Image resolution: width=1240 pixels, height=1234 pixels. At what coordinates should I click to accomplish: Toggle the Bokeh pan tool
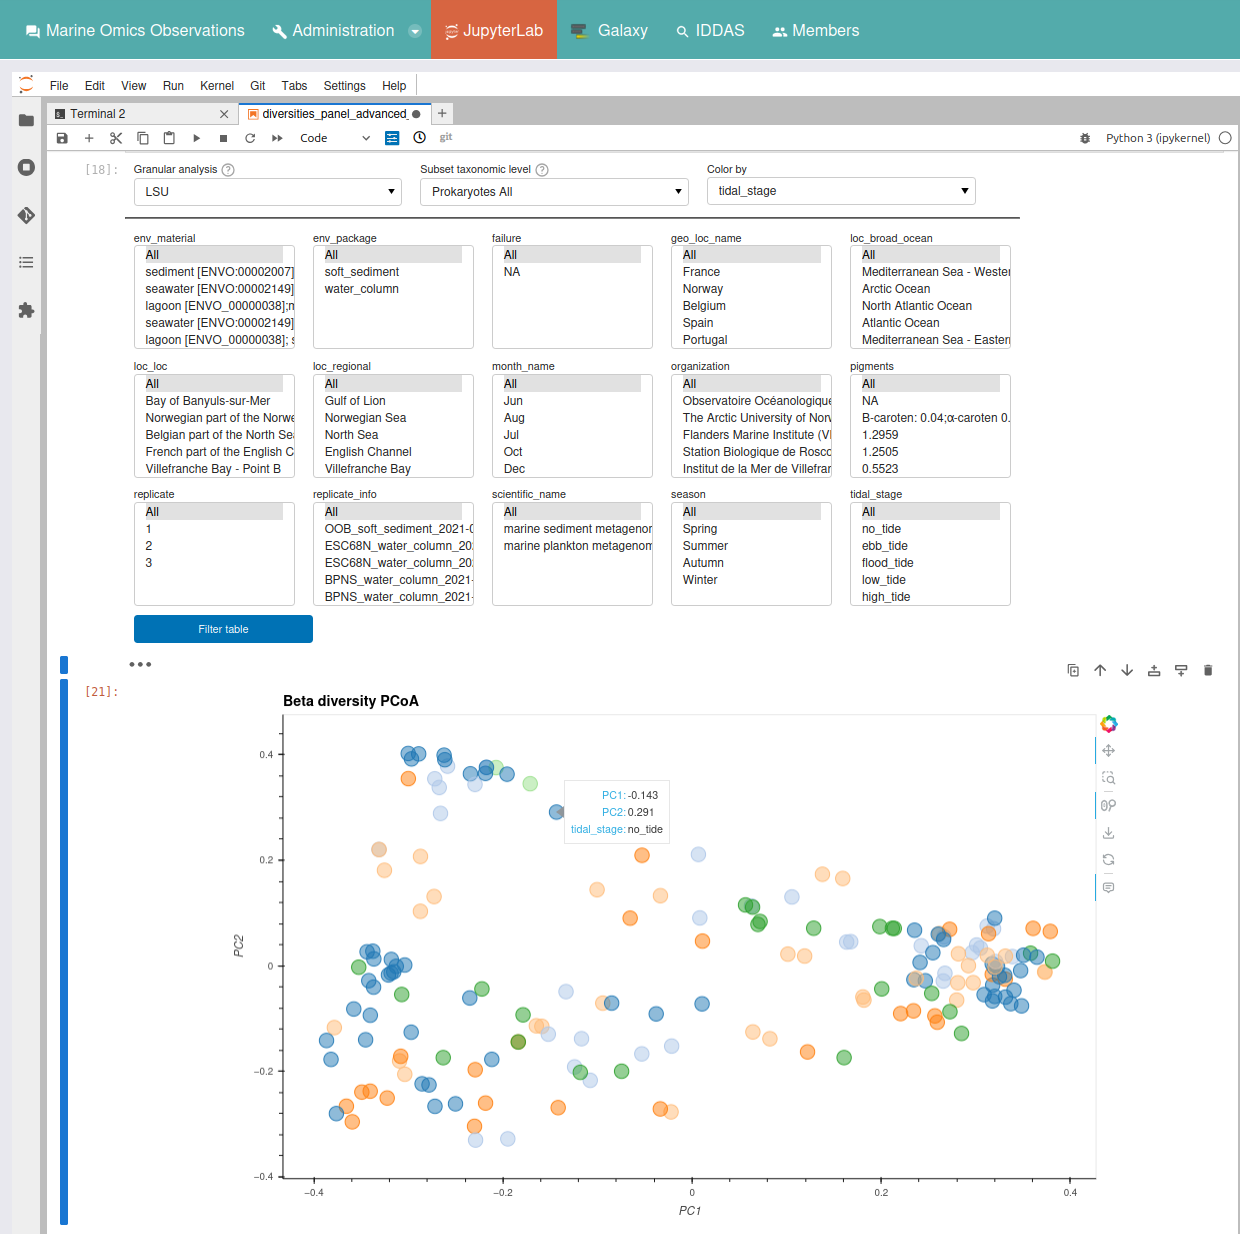[x=1108, y=751]
